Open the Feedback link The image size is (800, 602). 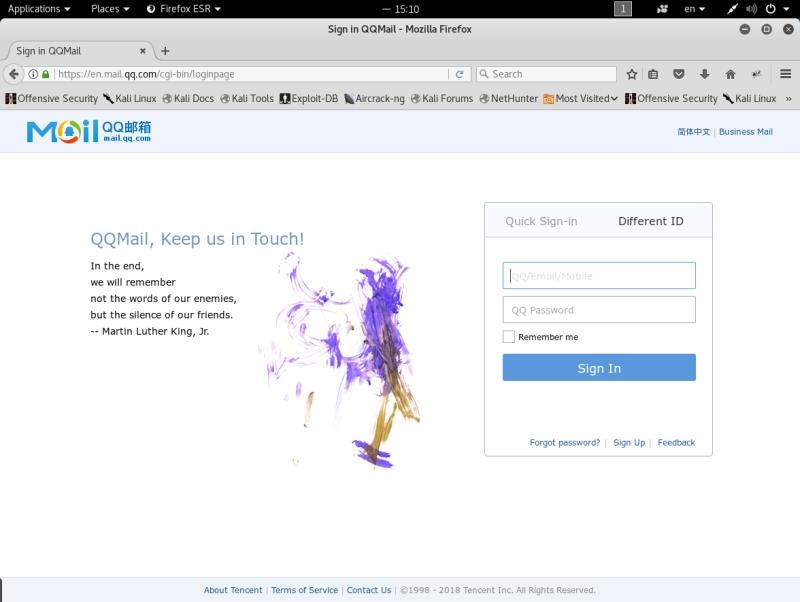tap(676, 443)
